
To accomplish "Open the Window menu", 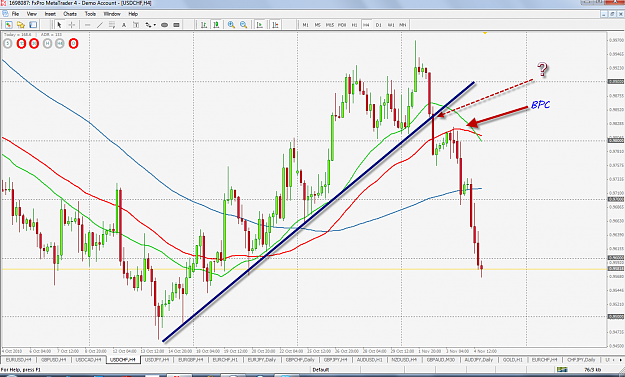I will tap(112, 14).
